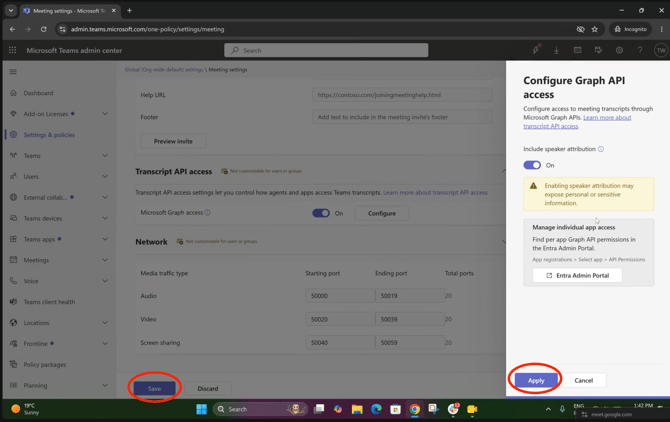Click Cancel in Configure Graph API panel

pyautogui.click(x=584, y=380)
